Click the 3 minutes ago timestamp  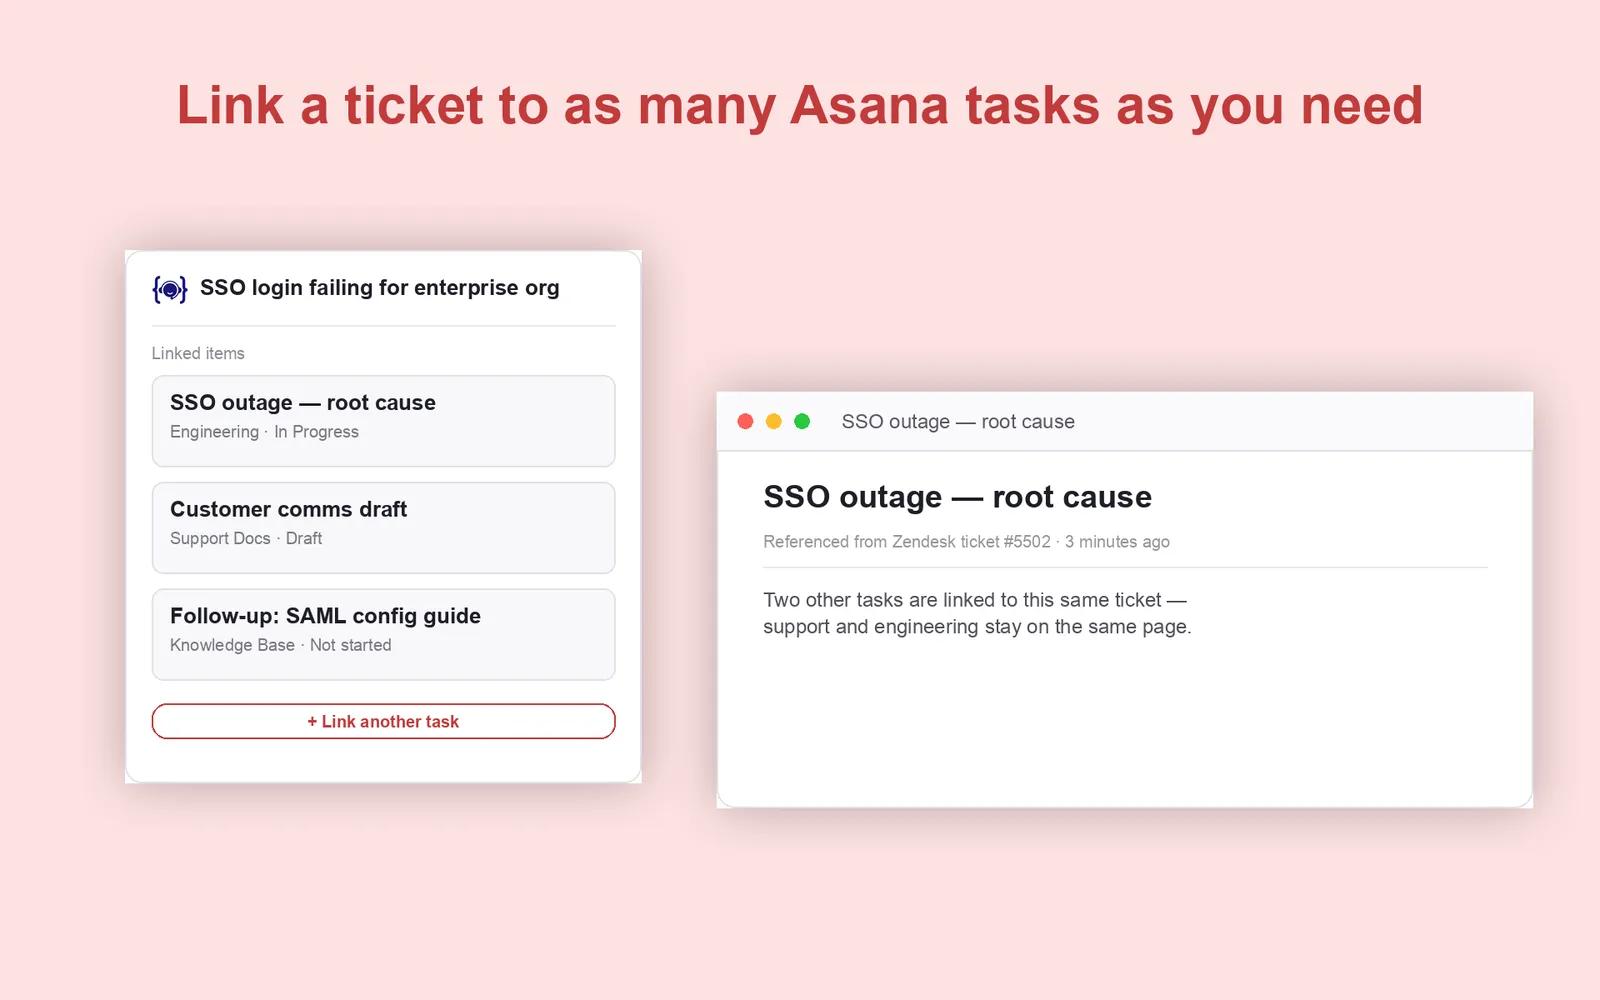pyautogui.click(x=1117, y=541)
